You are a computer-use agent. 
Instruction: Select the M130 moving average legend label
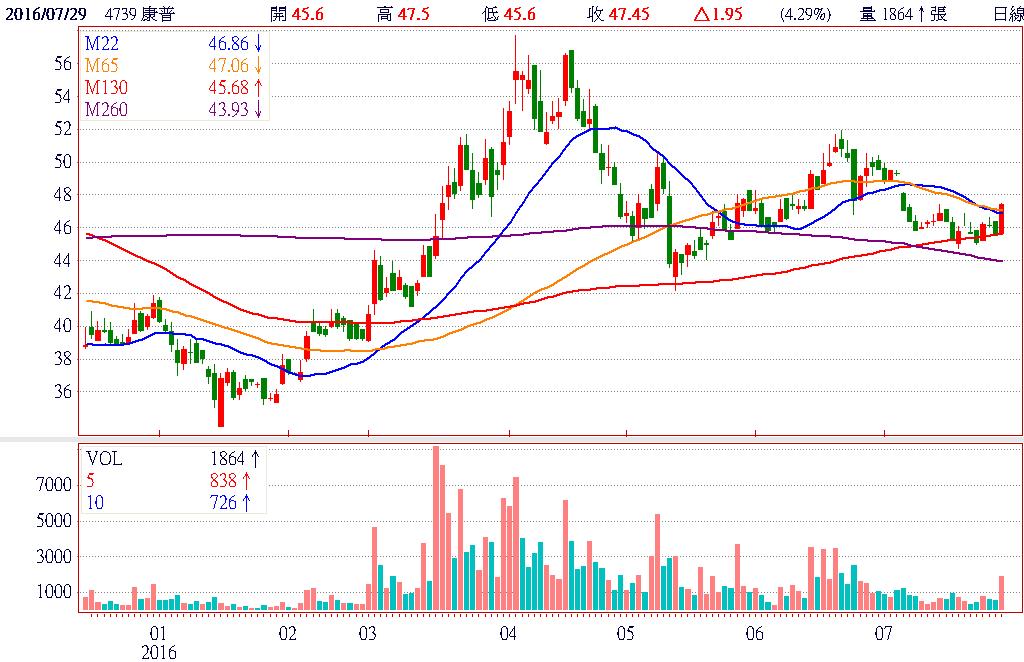click(107, 87)
